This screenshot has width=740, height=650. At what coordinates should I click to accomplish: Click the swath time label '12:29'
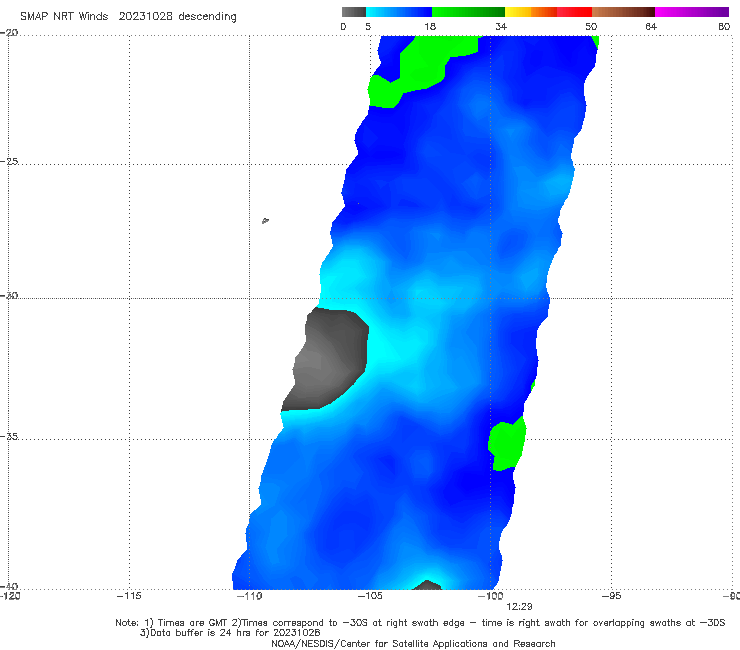click(x=519, y=607)
